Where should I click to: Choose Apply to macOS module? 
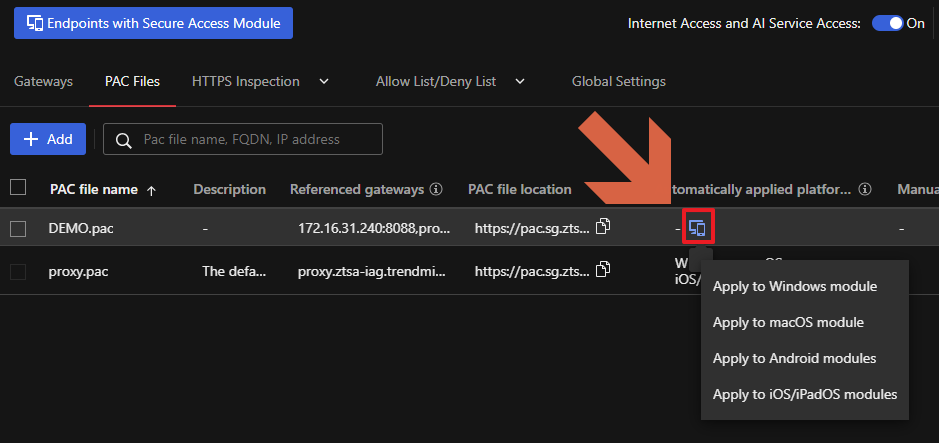tap(788, 322)
